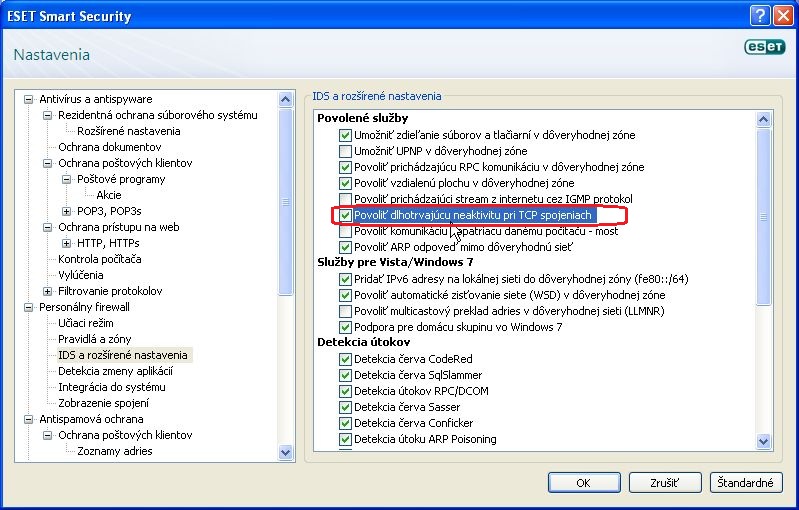
Task: Toggle ARP Poisoning attack detection checkbox
Action: coord(345,439)
